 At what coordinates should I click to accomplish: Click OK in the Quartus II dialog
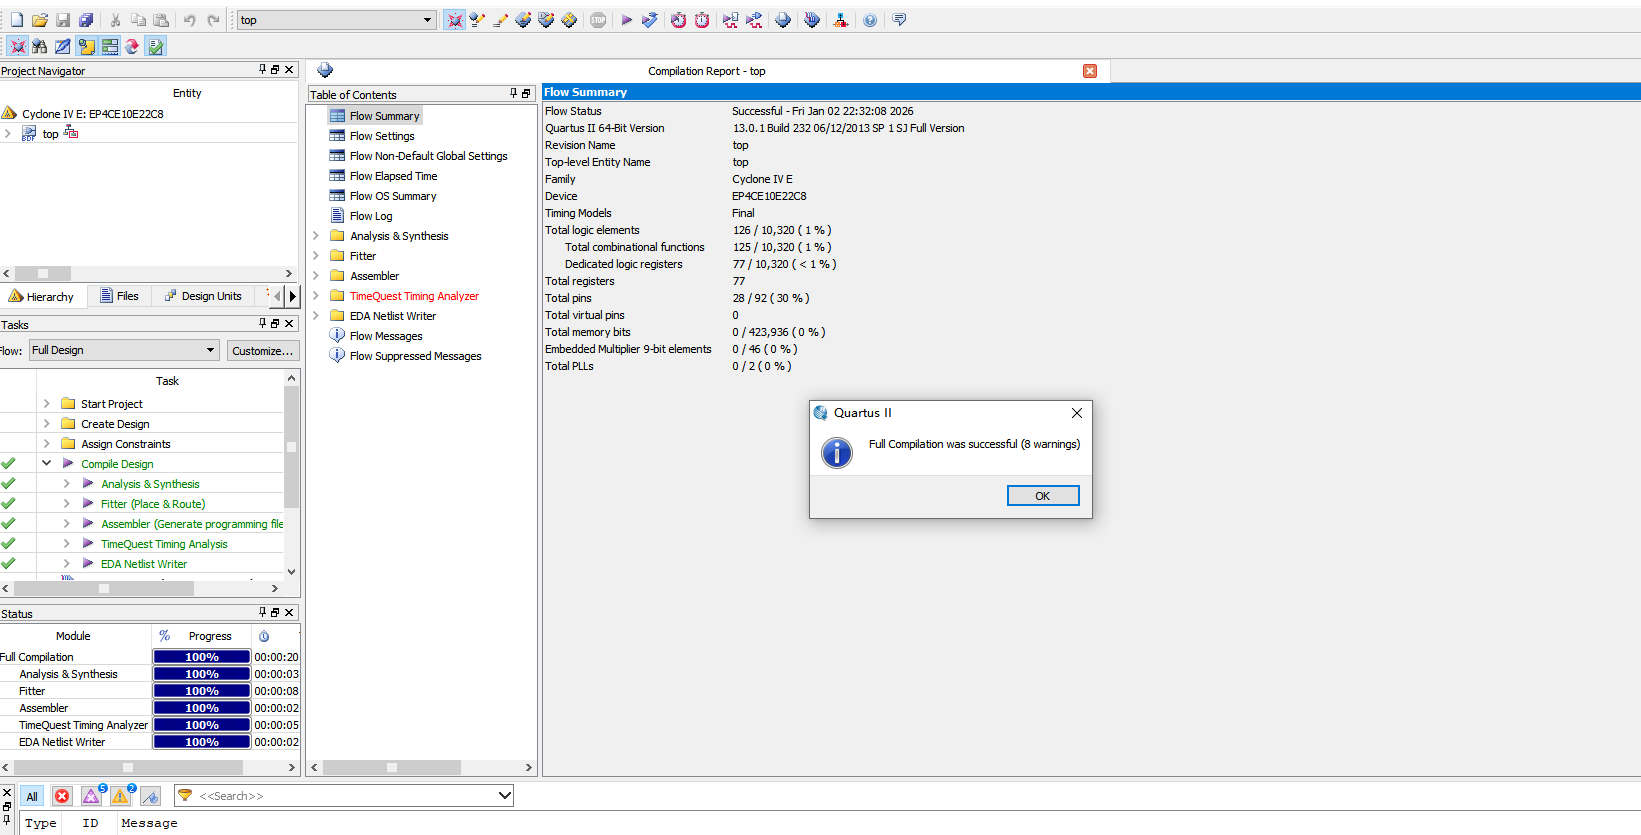click(x=1043, y=496)
